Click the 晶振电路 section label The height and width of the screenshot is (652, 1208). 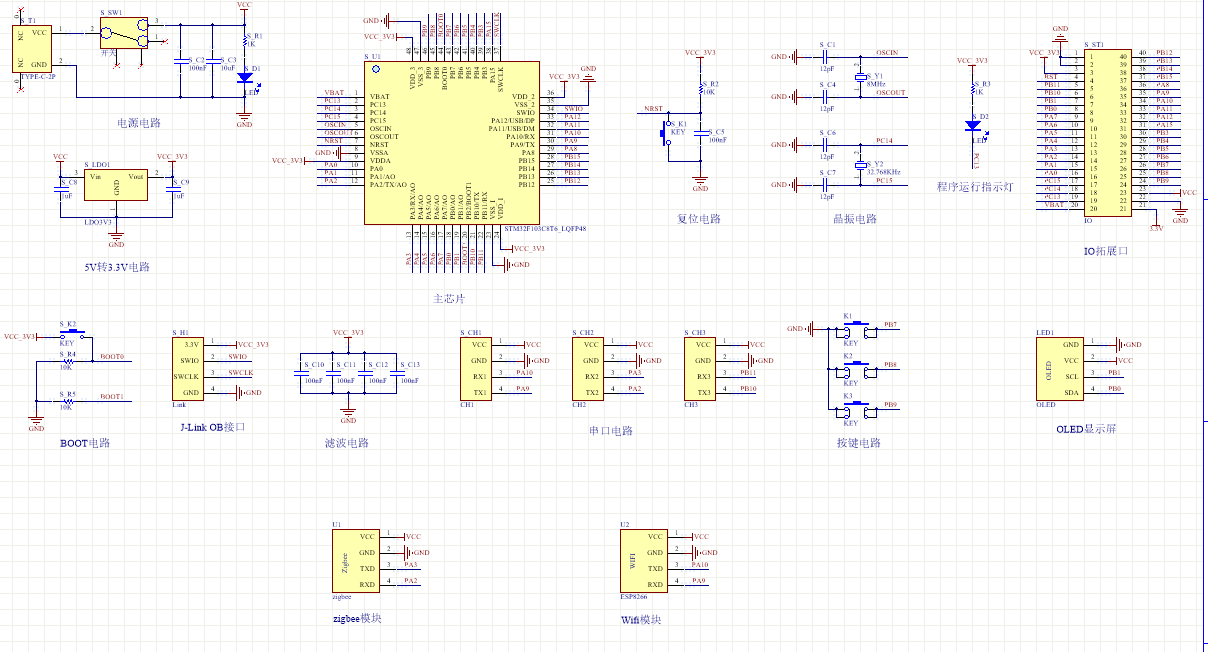coord(855,218)
